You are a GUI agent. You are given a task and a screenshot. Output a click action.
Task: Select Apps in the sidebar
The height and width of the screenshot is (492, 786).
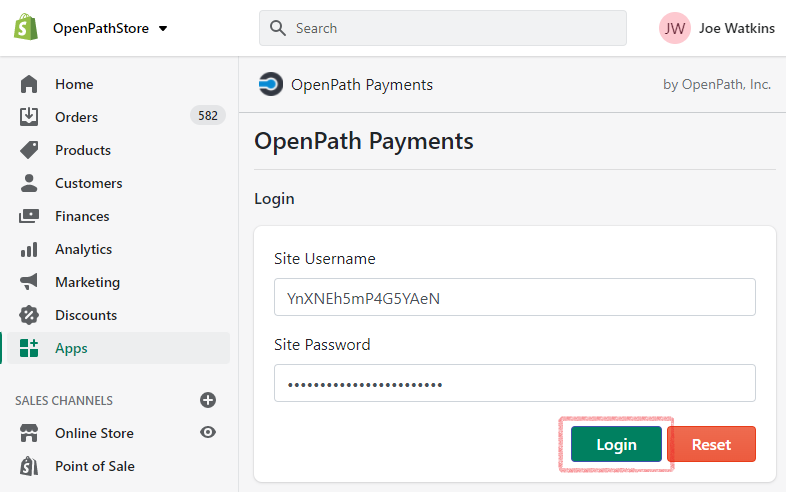(118, 348)
